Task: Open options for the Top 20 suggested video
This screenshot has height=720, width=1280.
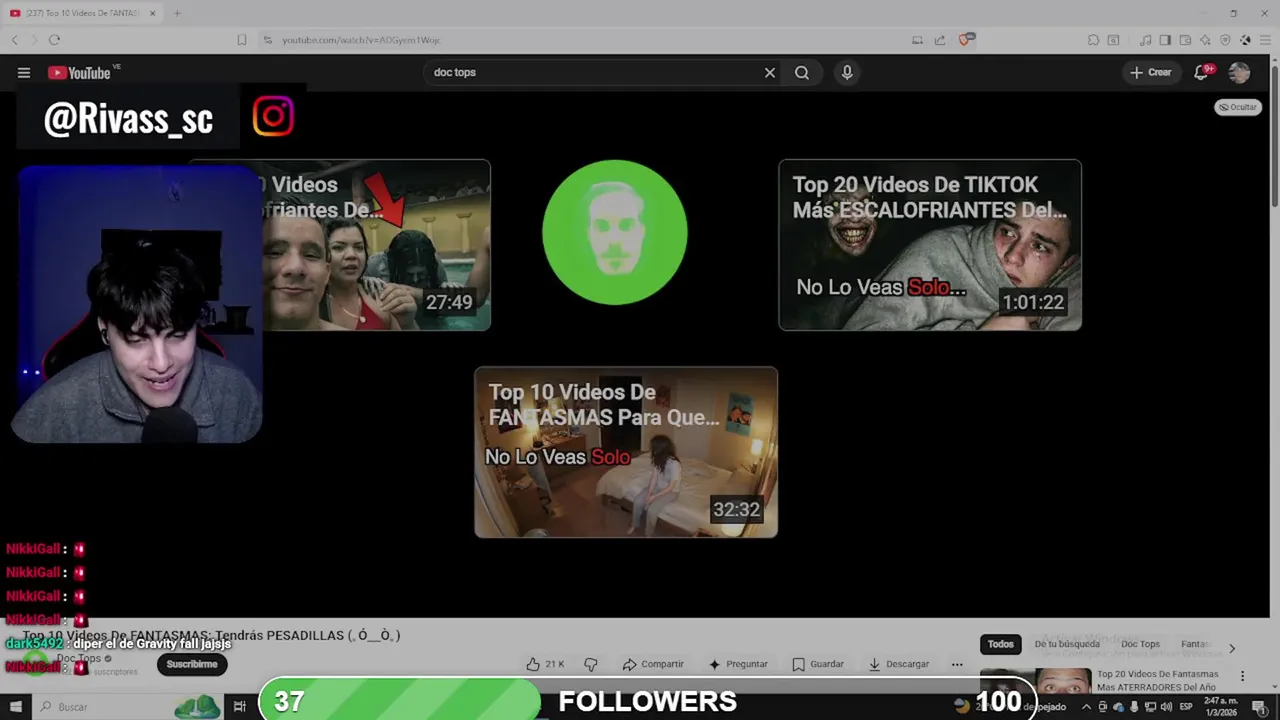Action: click(x=1243, y=676)
